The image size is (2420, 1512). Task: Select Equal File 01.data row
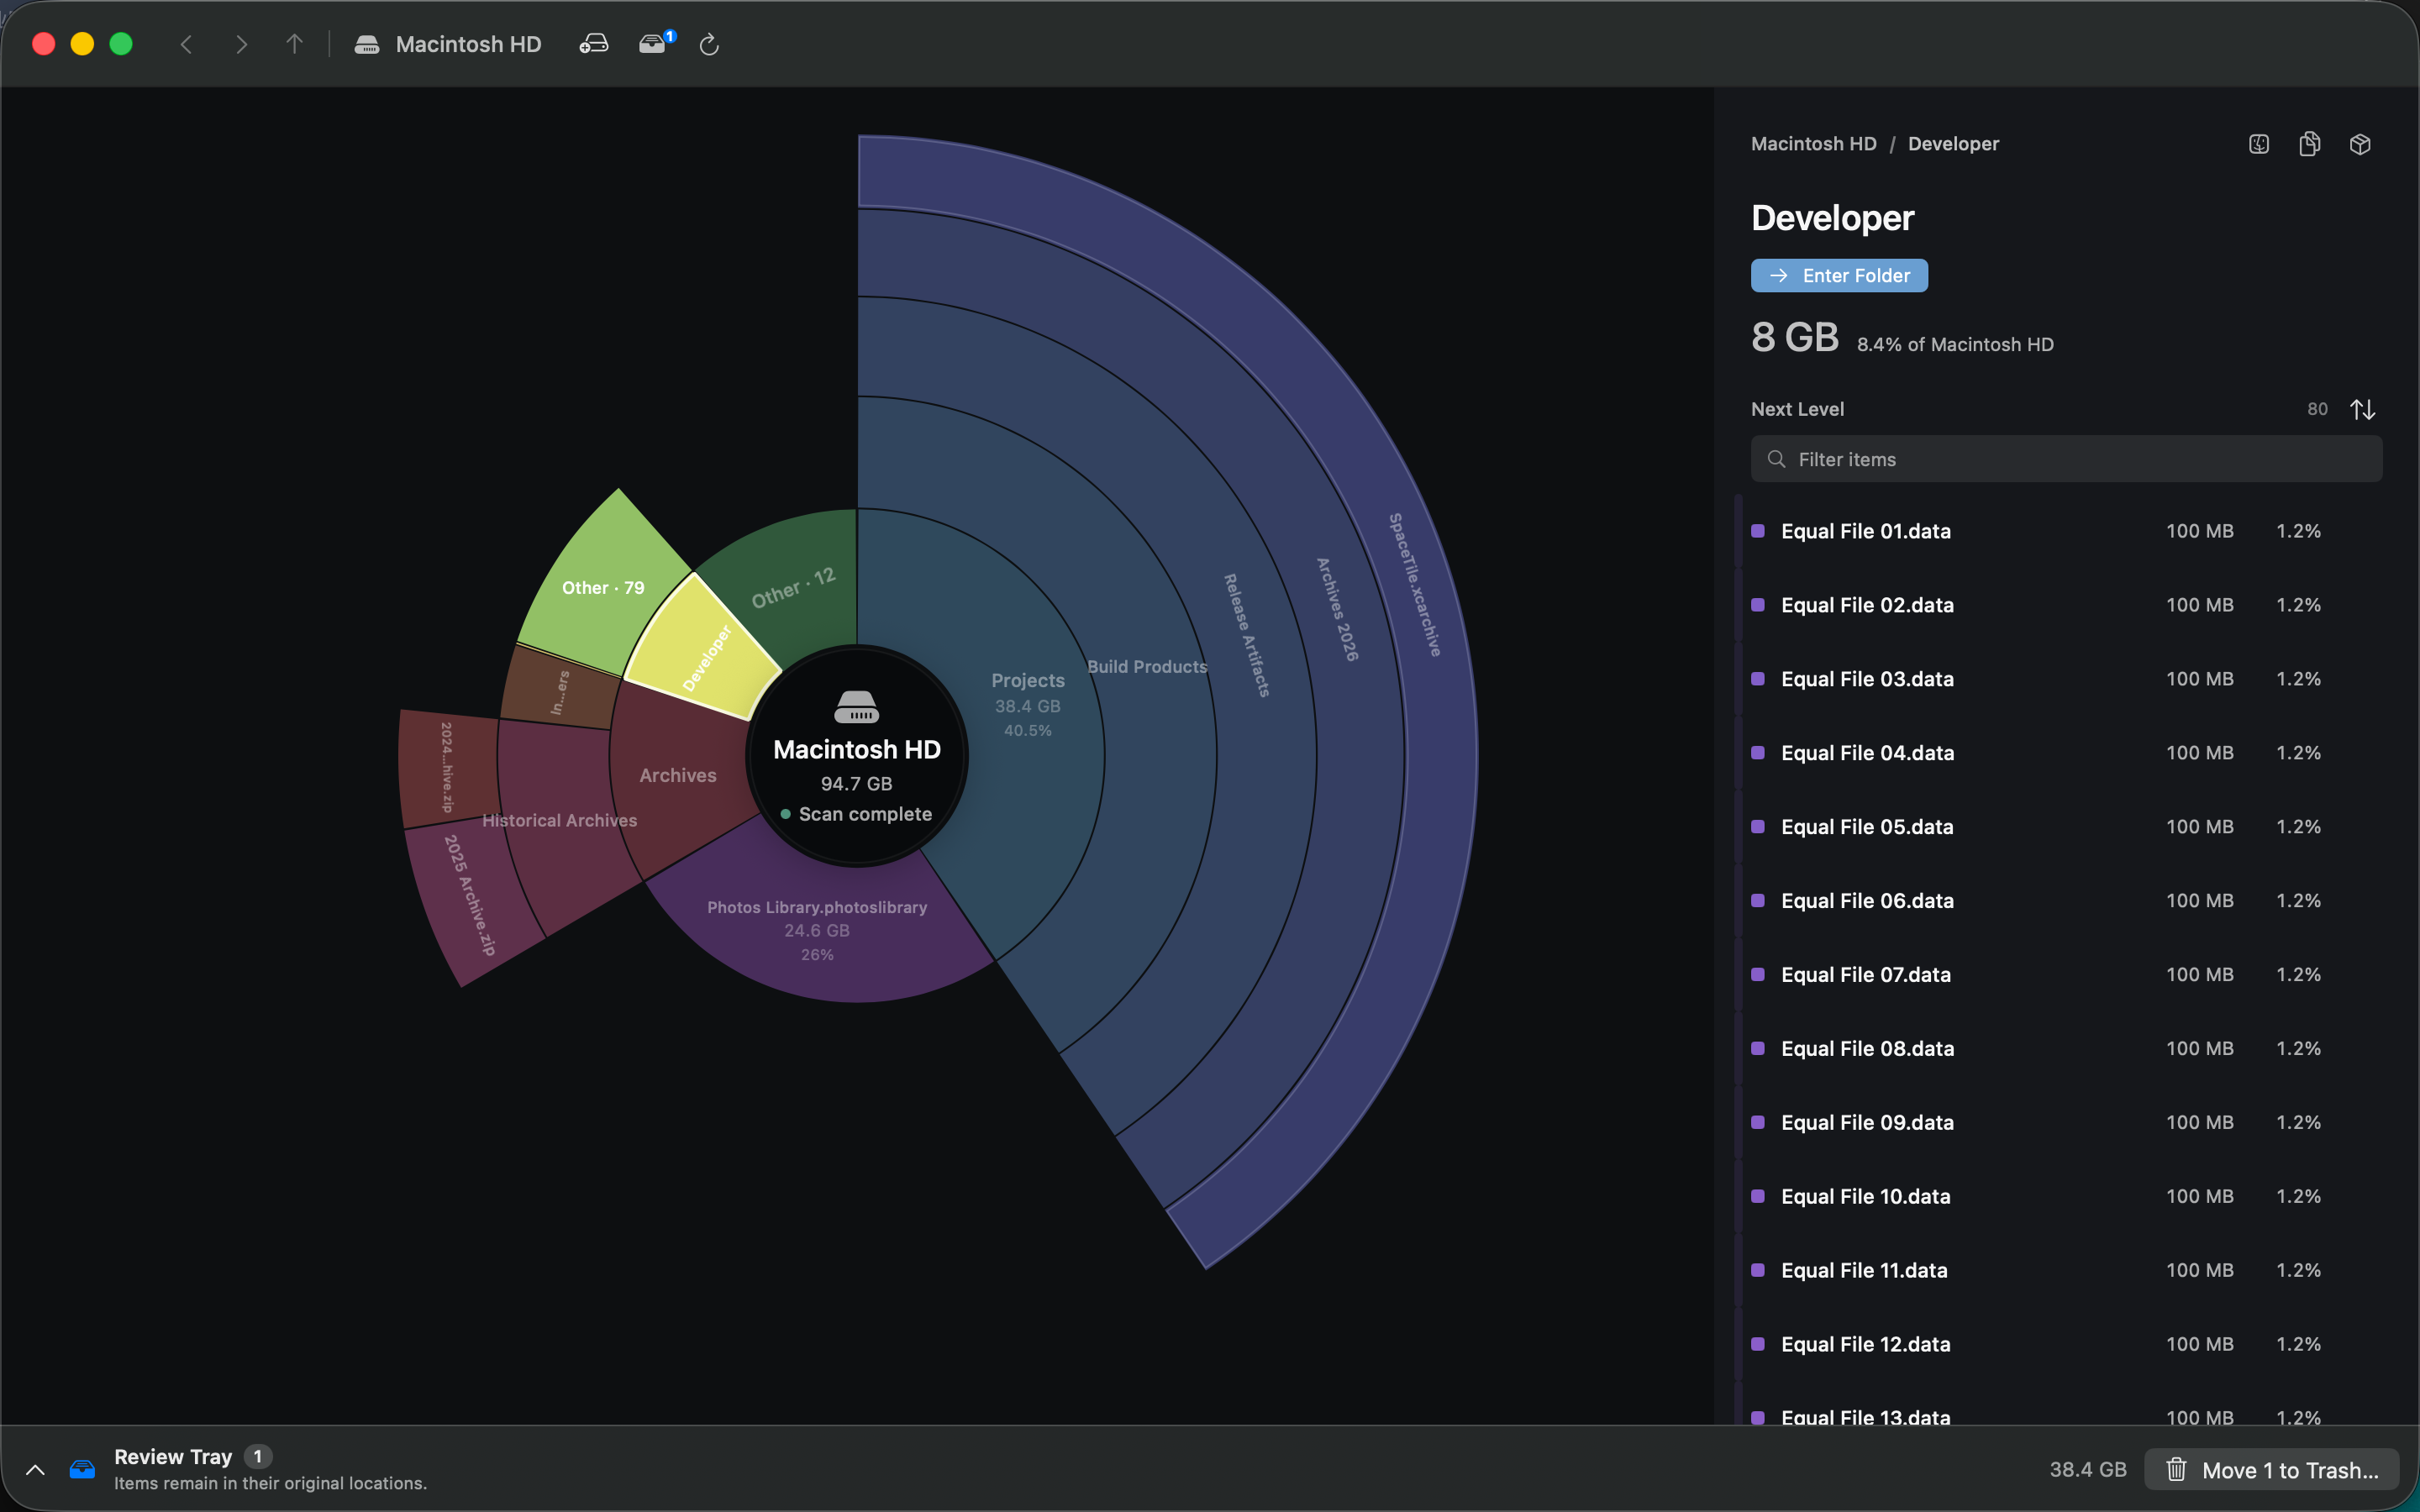pyautogui.click(x=2066, y=531)
